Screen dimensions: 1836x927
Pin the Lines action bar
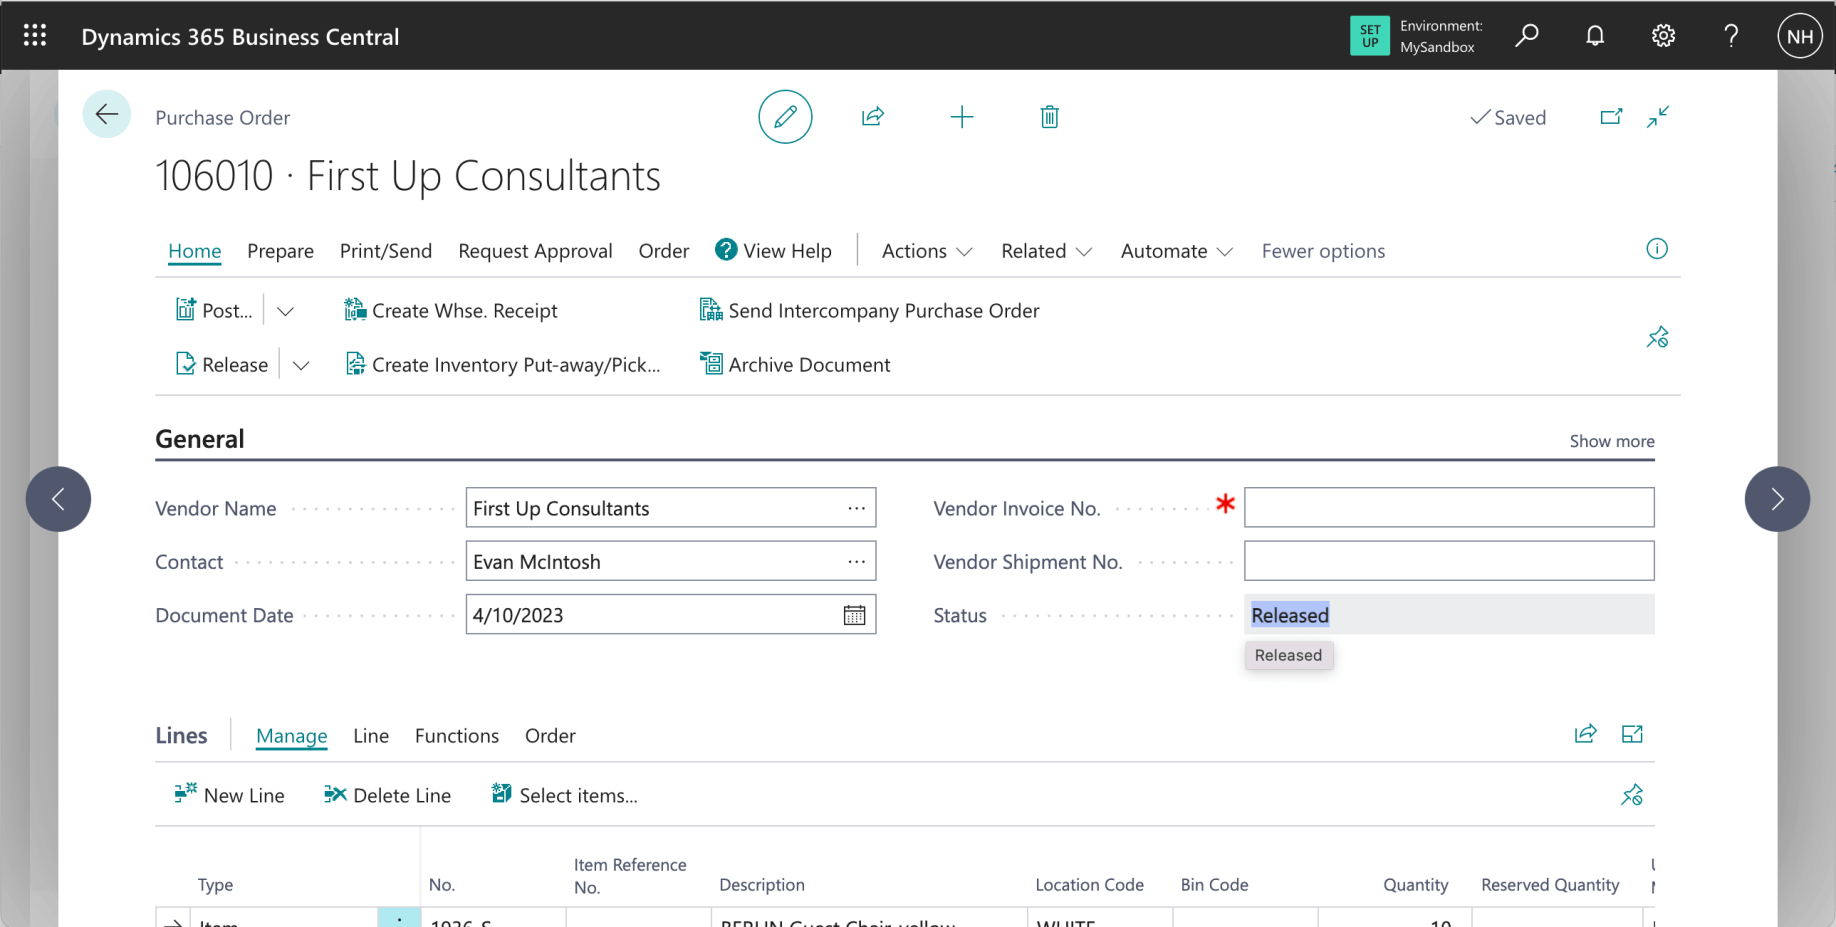click(x=1632, y=795)
